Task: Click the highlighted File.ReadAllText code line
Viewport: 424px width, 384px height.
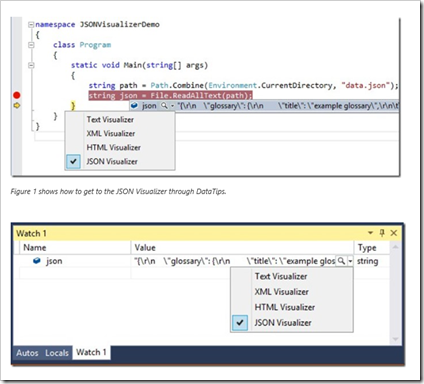Action: click(170, 96)
